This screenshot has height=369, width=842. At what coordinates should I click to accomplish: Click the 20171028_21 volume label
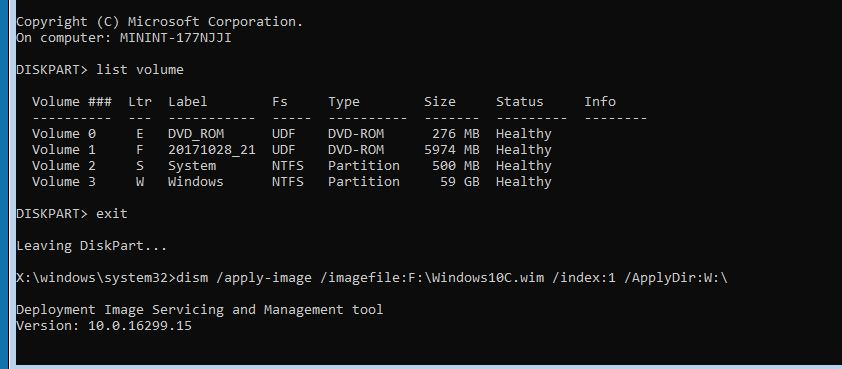[x=212, y=150]
